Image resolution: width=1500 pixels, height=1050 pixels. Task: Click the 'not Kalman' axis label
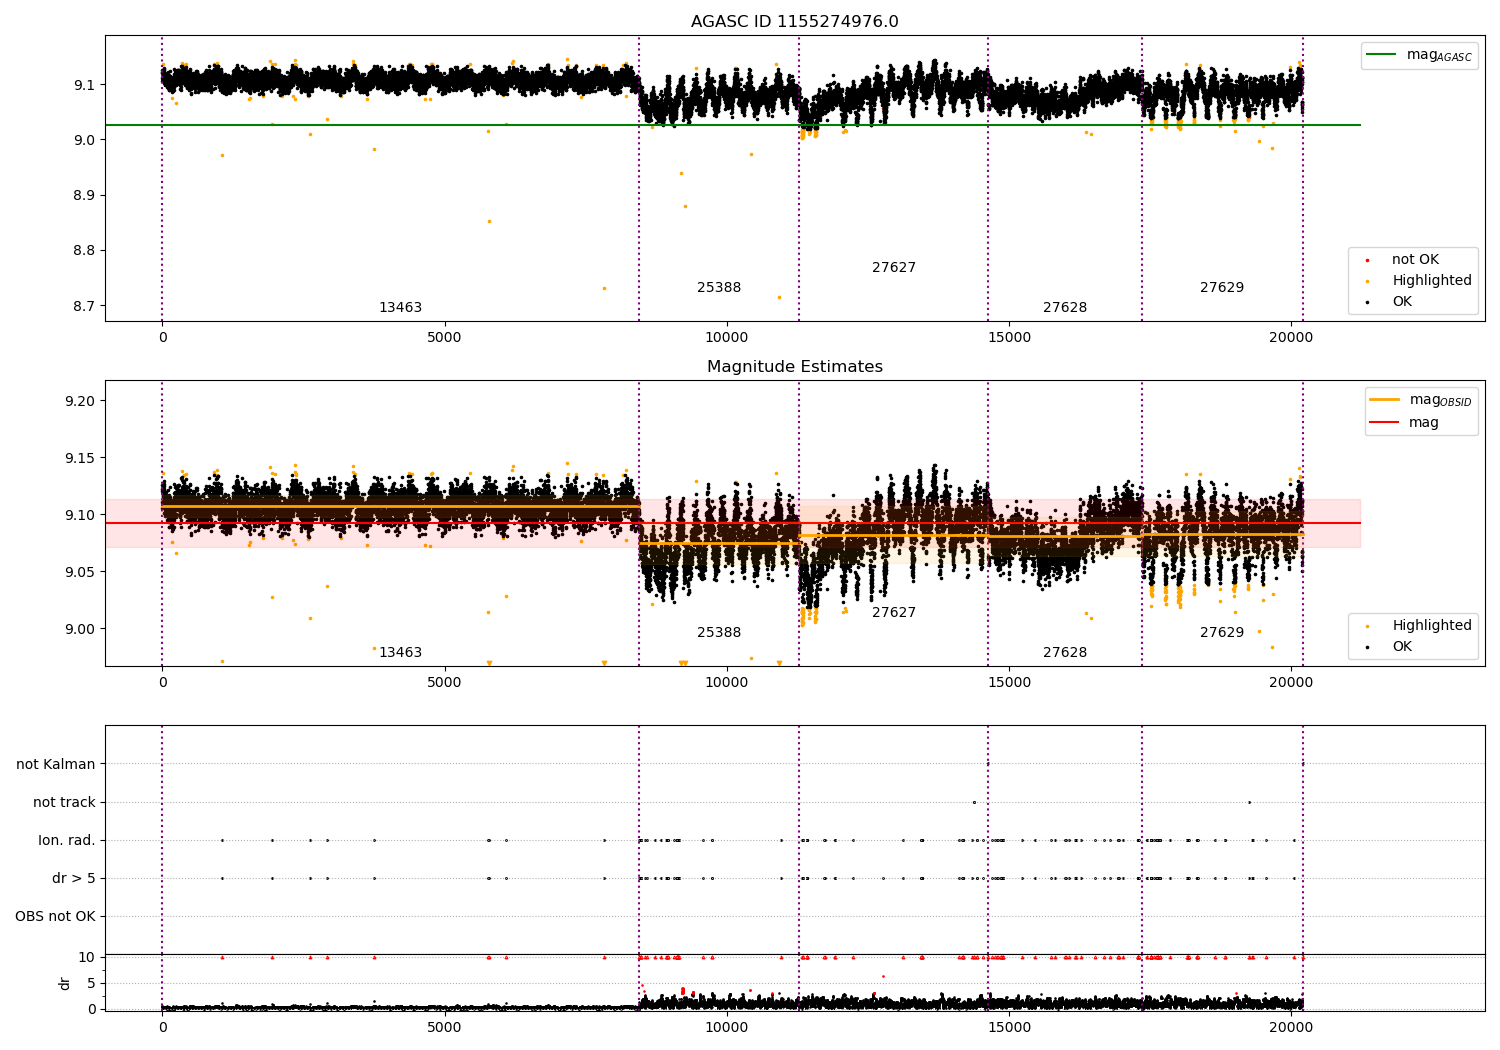click(x=56, y=764)
